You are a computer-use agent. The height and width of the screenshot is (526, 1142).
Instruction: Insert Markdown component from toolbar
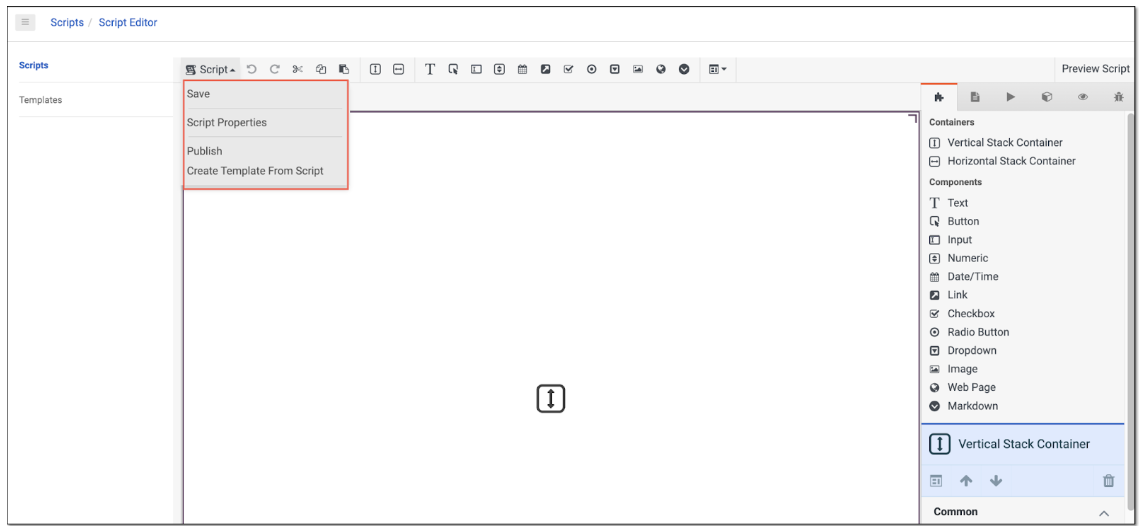[684, 69]
